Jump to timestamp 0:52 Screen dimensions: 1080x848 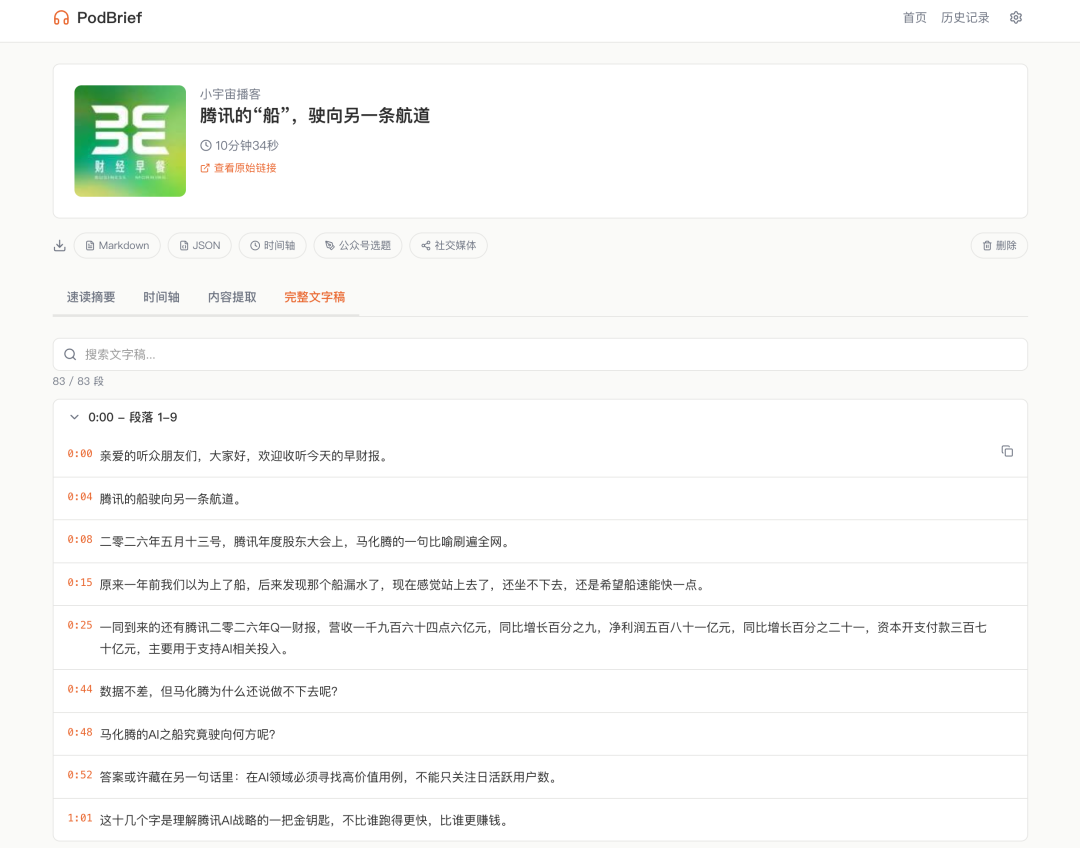tap(80, 775)
